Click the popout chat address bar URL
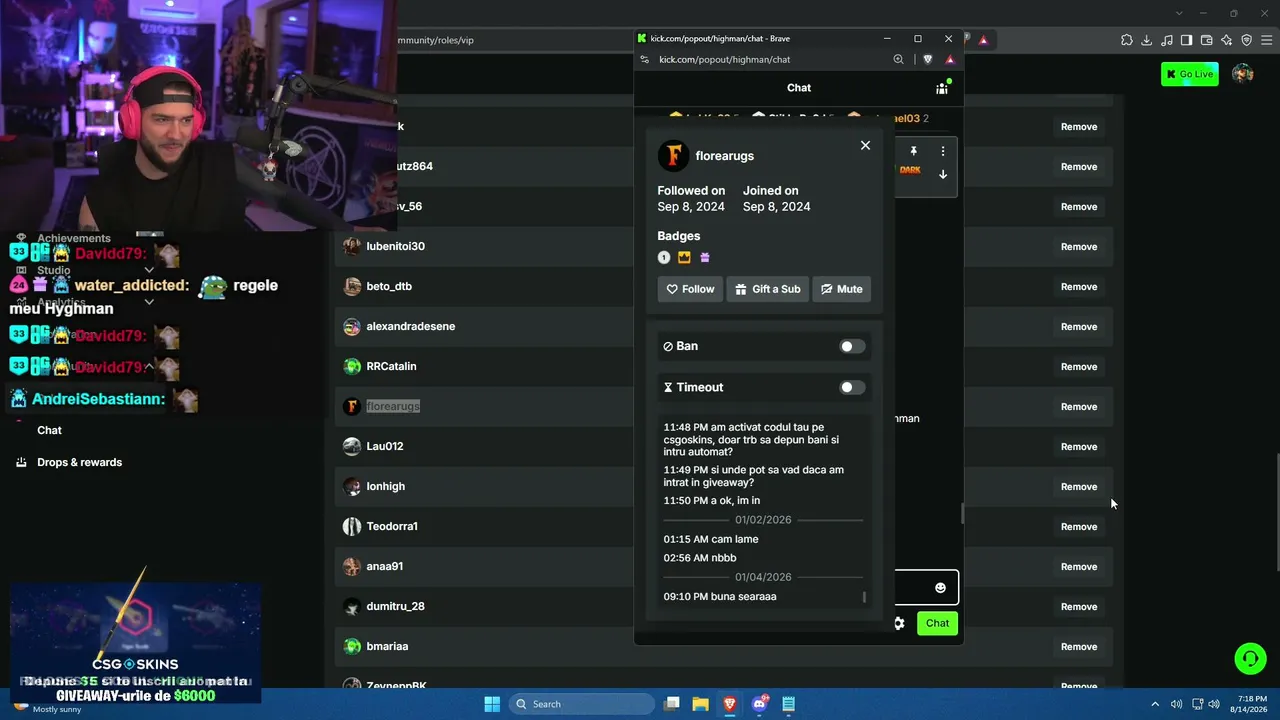The height and width of the screenshot is (720, 1280). click(725, 60)
